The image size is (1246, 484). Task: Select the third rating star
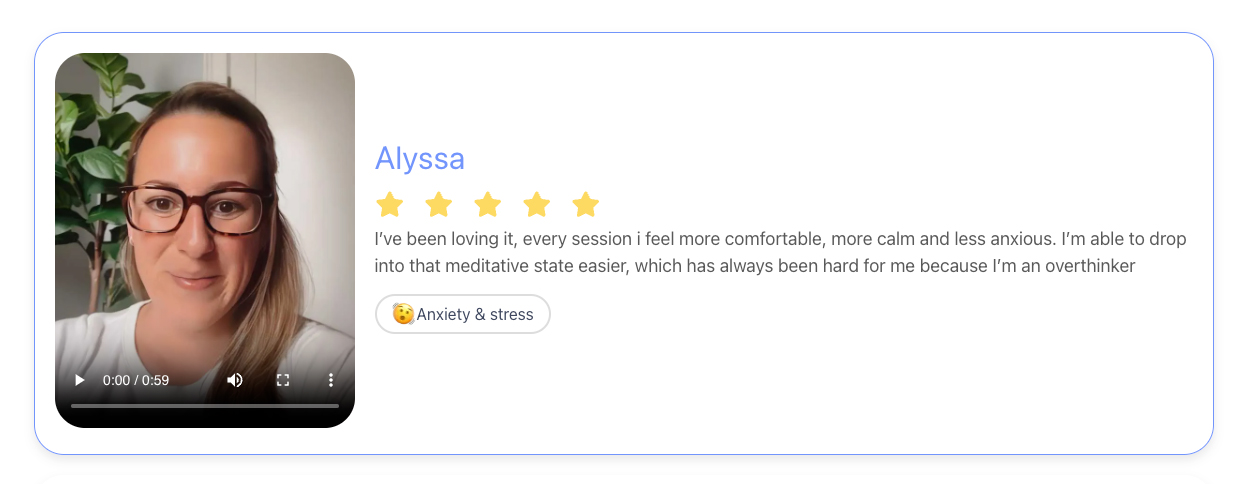(x=487, y=205)
